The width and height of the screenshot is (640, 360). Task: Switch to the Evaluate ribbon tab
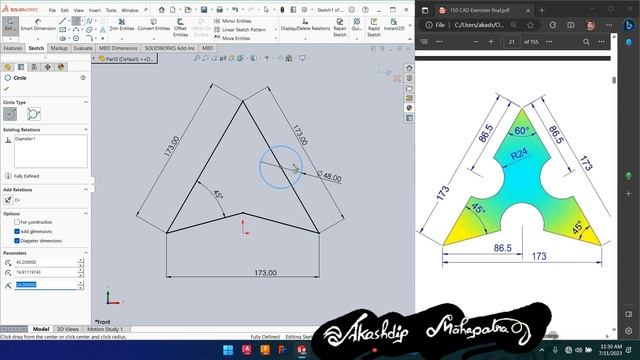pos(83,48)
